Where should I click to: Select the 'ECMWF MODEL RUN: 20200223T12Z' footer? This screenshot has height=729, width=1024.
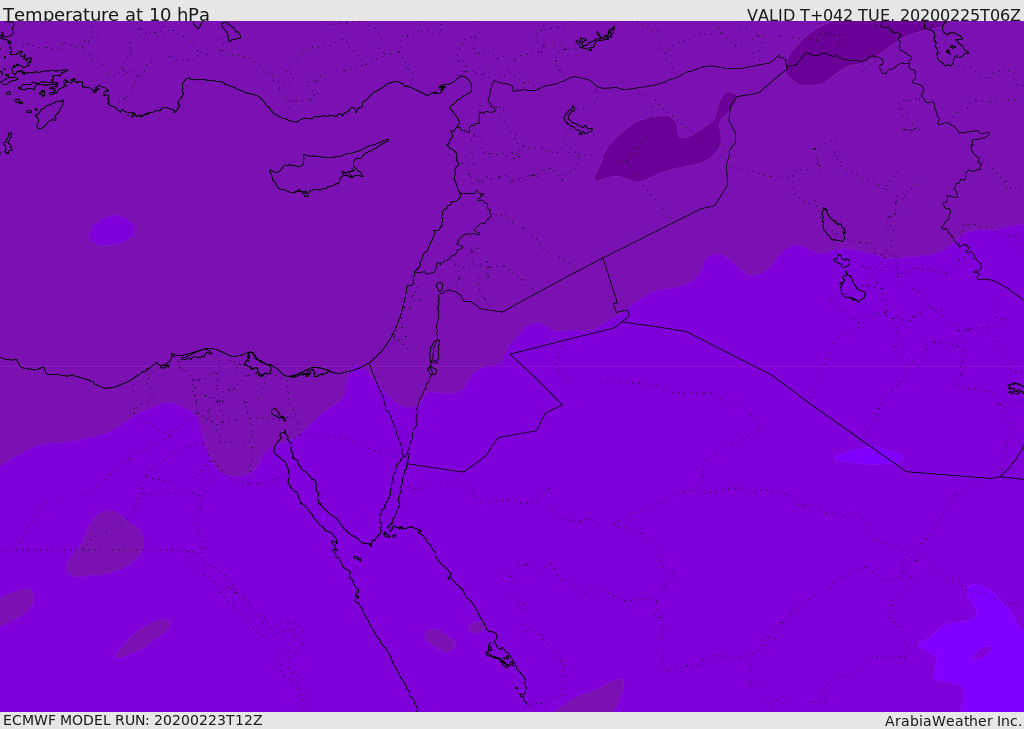133,720
